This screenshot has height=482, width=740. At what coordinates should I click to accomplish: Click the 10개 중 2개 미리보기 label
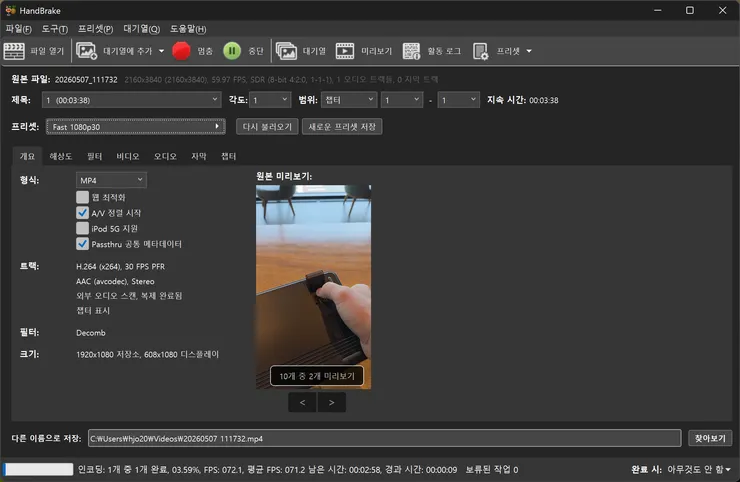click(x=317, y=376)
